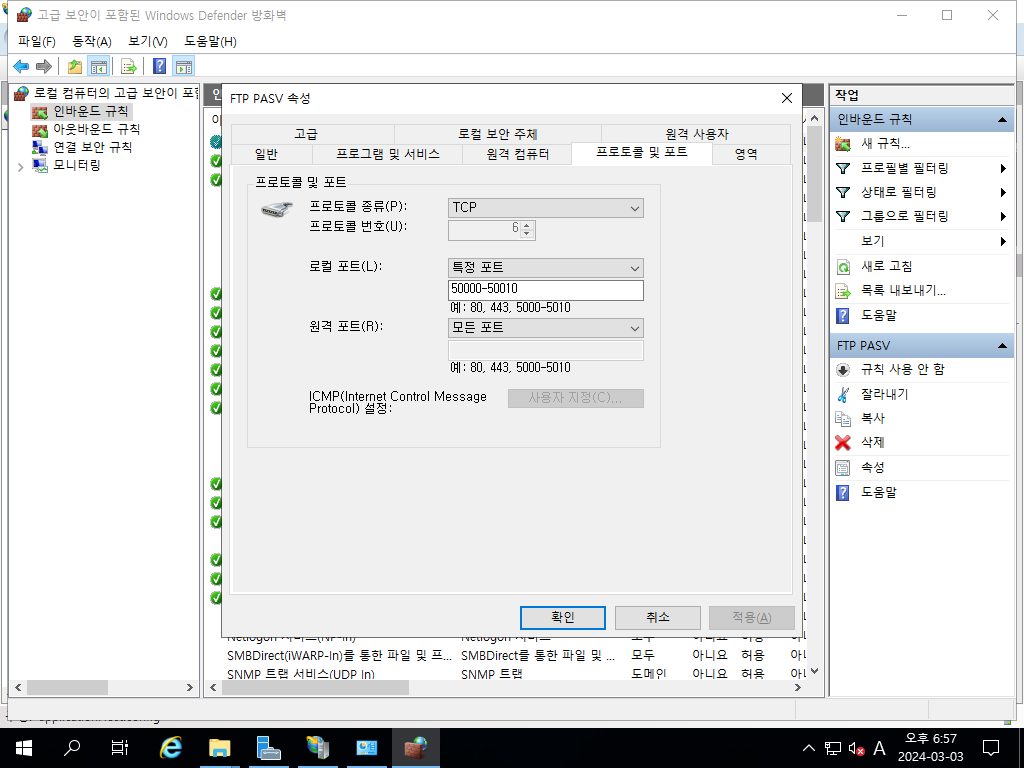Click the export list toolbar icon
The width and height of the screenshot is (1024, 768).
coord(129,66)
